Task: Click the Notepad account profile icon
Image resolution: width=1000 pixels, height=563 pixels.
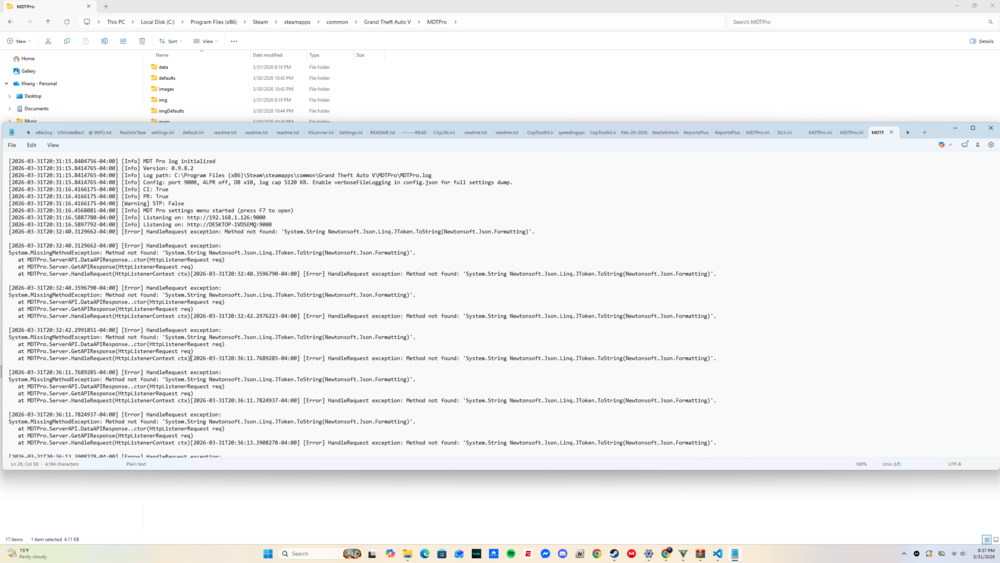Action: tap(977, 145)
